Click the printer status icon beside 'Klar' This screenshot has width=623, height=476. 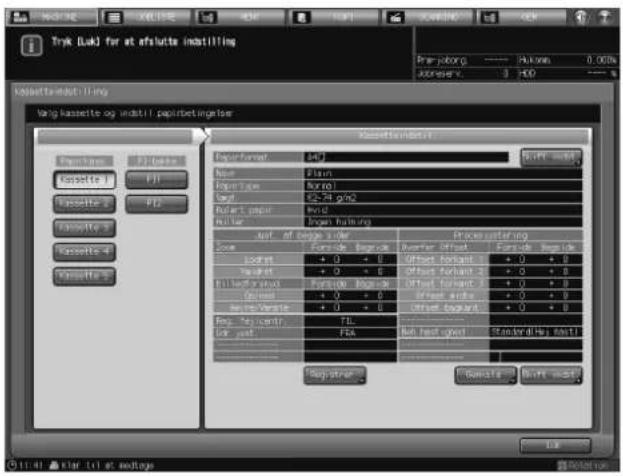point(54,465)
